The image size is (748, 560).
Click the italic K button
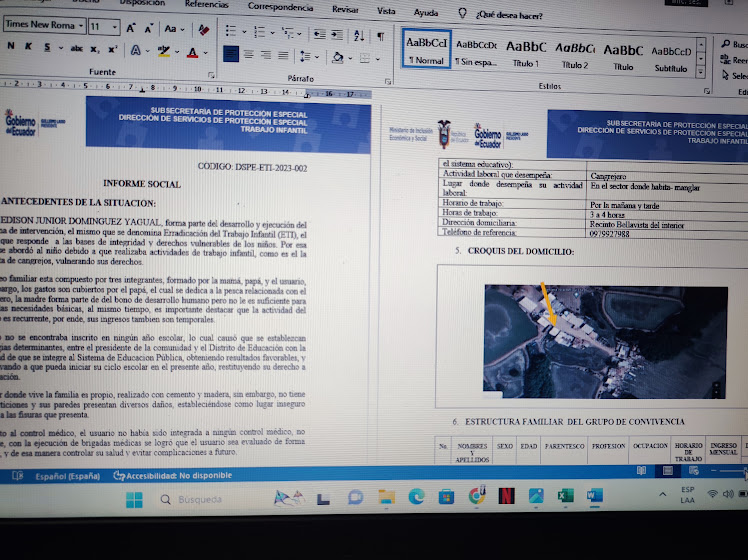point(30,47)
